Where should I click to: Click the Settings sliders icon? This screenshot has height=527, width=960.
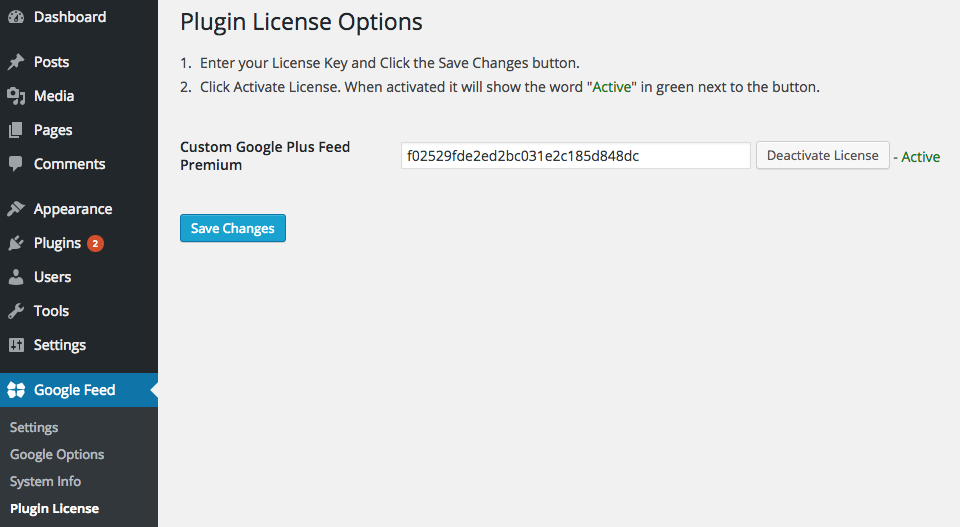16,345
